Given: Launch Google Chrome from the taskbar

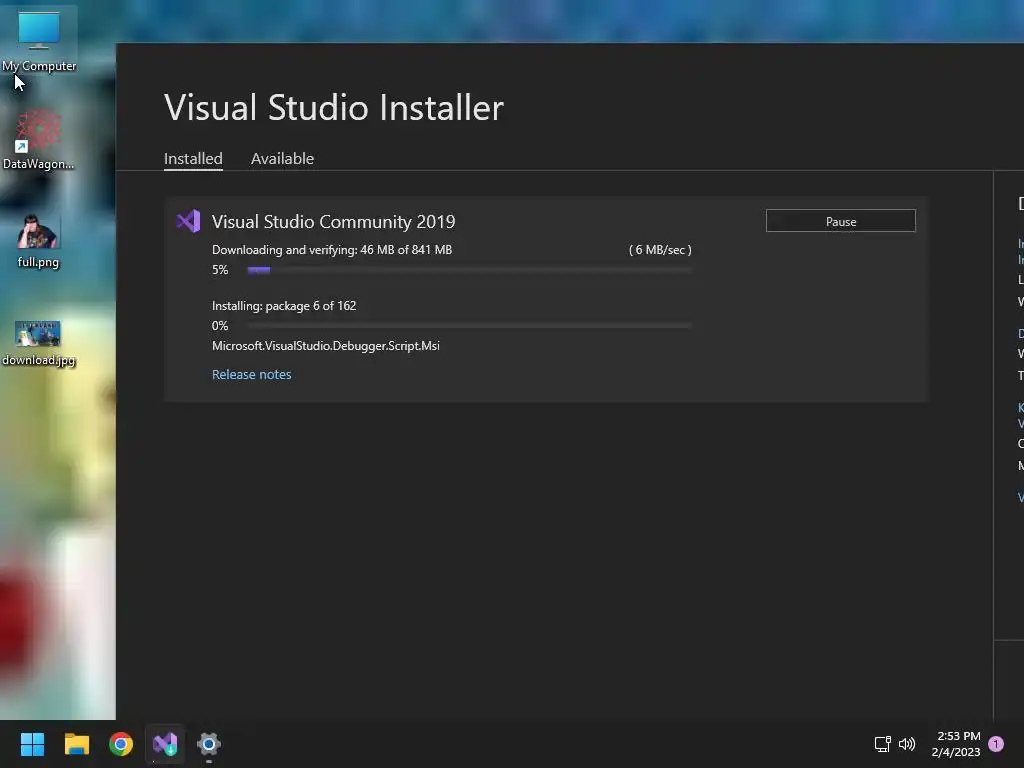Looking at the screenshot, I should pyautogui.click(x=121, y=744).
